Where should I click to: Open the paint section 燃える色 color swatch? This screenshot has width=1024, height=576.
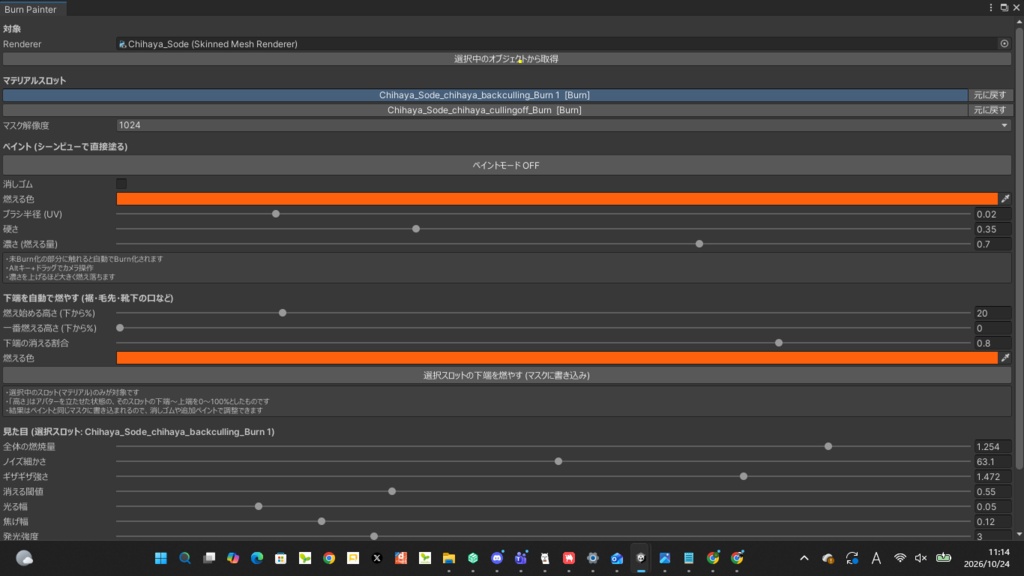[x=557, y=199]
